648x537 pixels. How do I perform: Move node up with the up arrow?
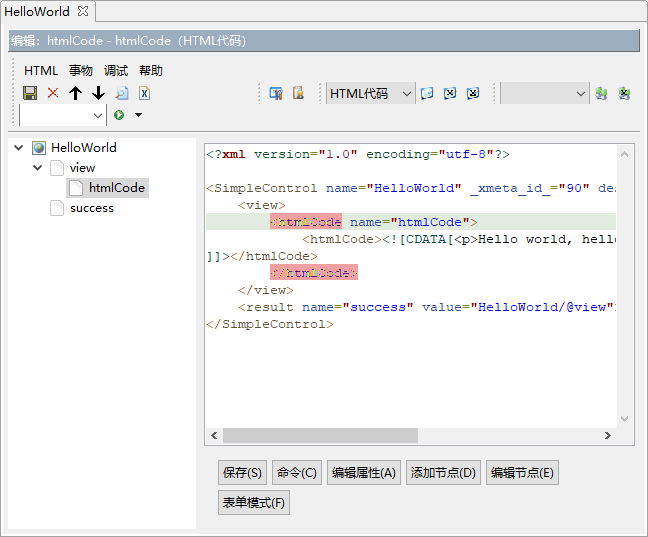click(x=75, y=93)
